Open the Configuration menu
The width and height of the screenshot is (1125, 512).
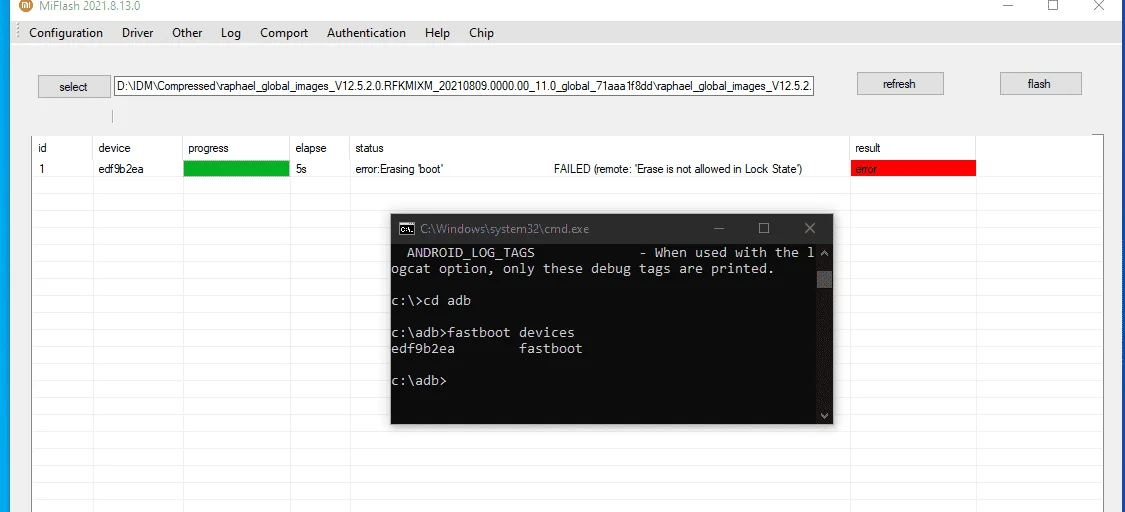(x=66, y=33)
